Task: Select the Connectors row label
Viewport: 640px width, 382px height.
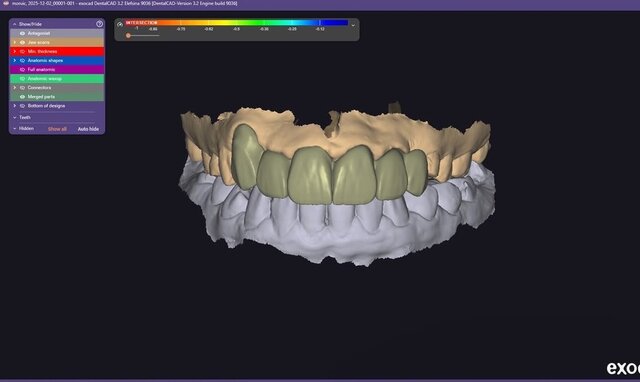Action: 39,88
